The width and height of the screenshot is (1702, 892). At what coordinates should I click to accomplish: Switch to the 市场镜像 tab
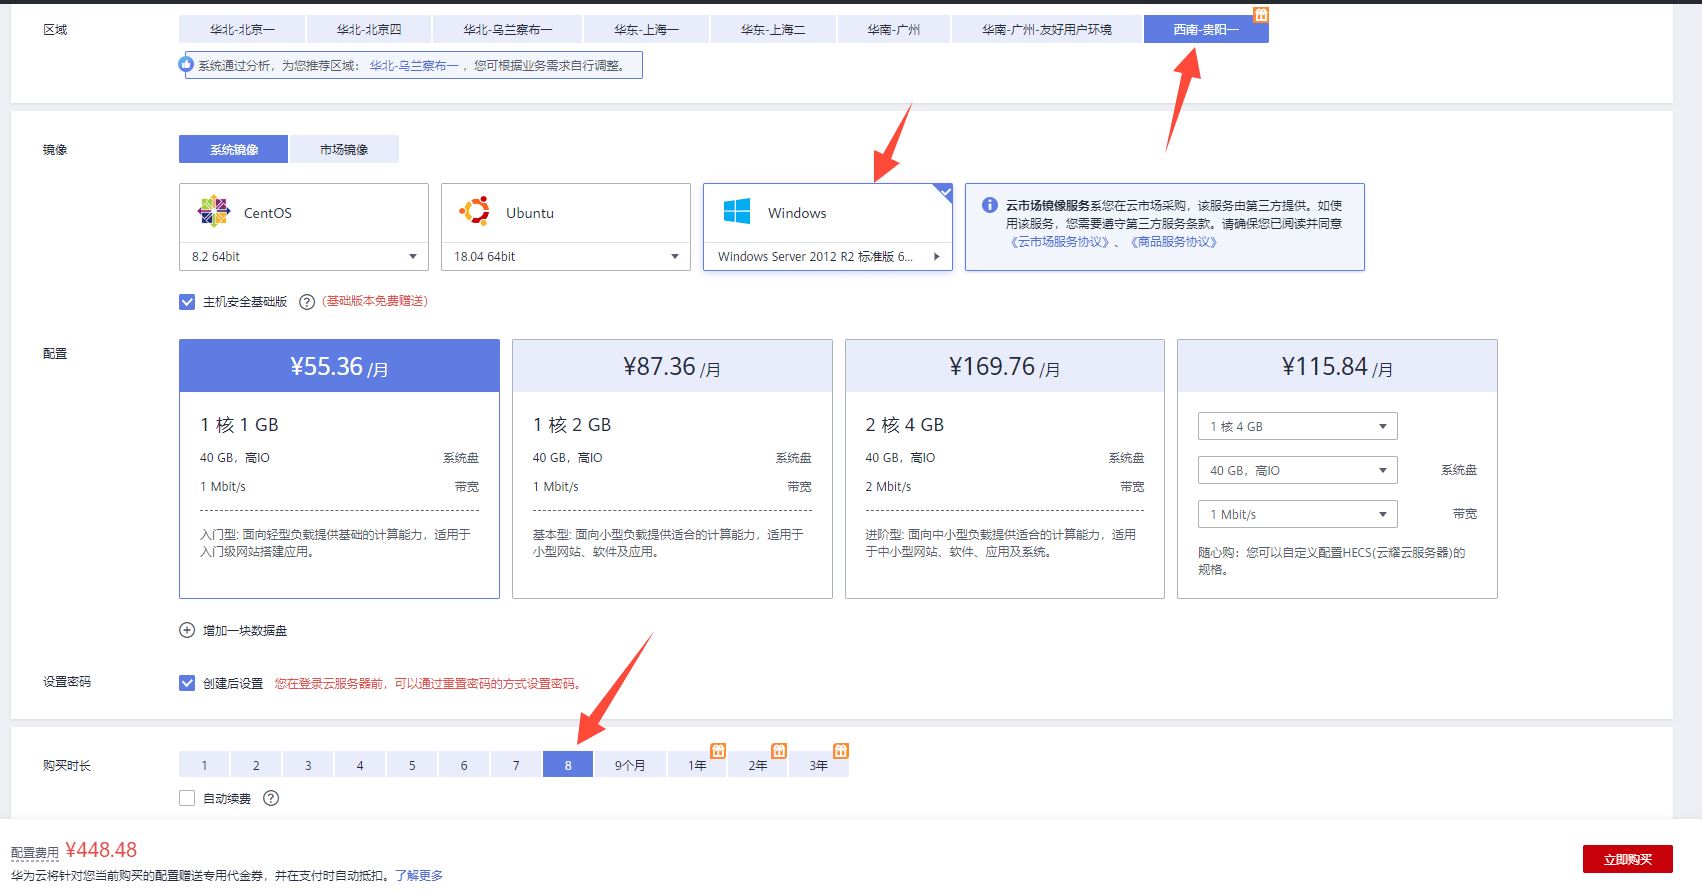[x=344, y=149]
